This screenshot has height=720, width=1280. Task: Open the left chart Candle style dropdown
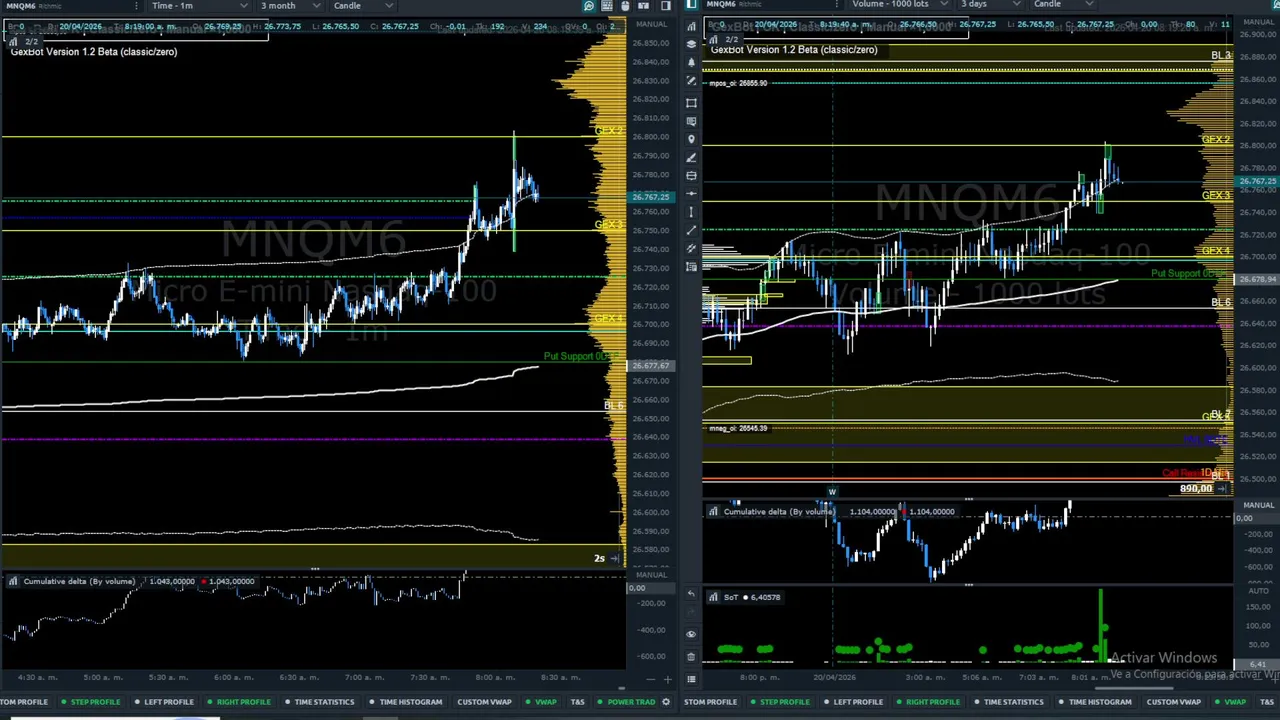click(362, 6)
